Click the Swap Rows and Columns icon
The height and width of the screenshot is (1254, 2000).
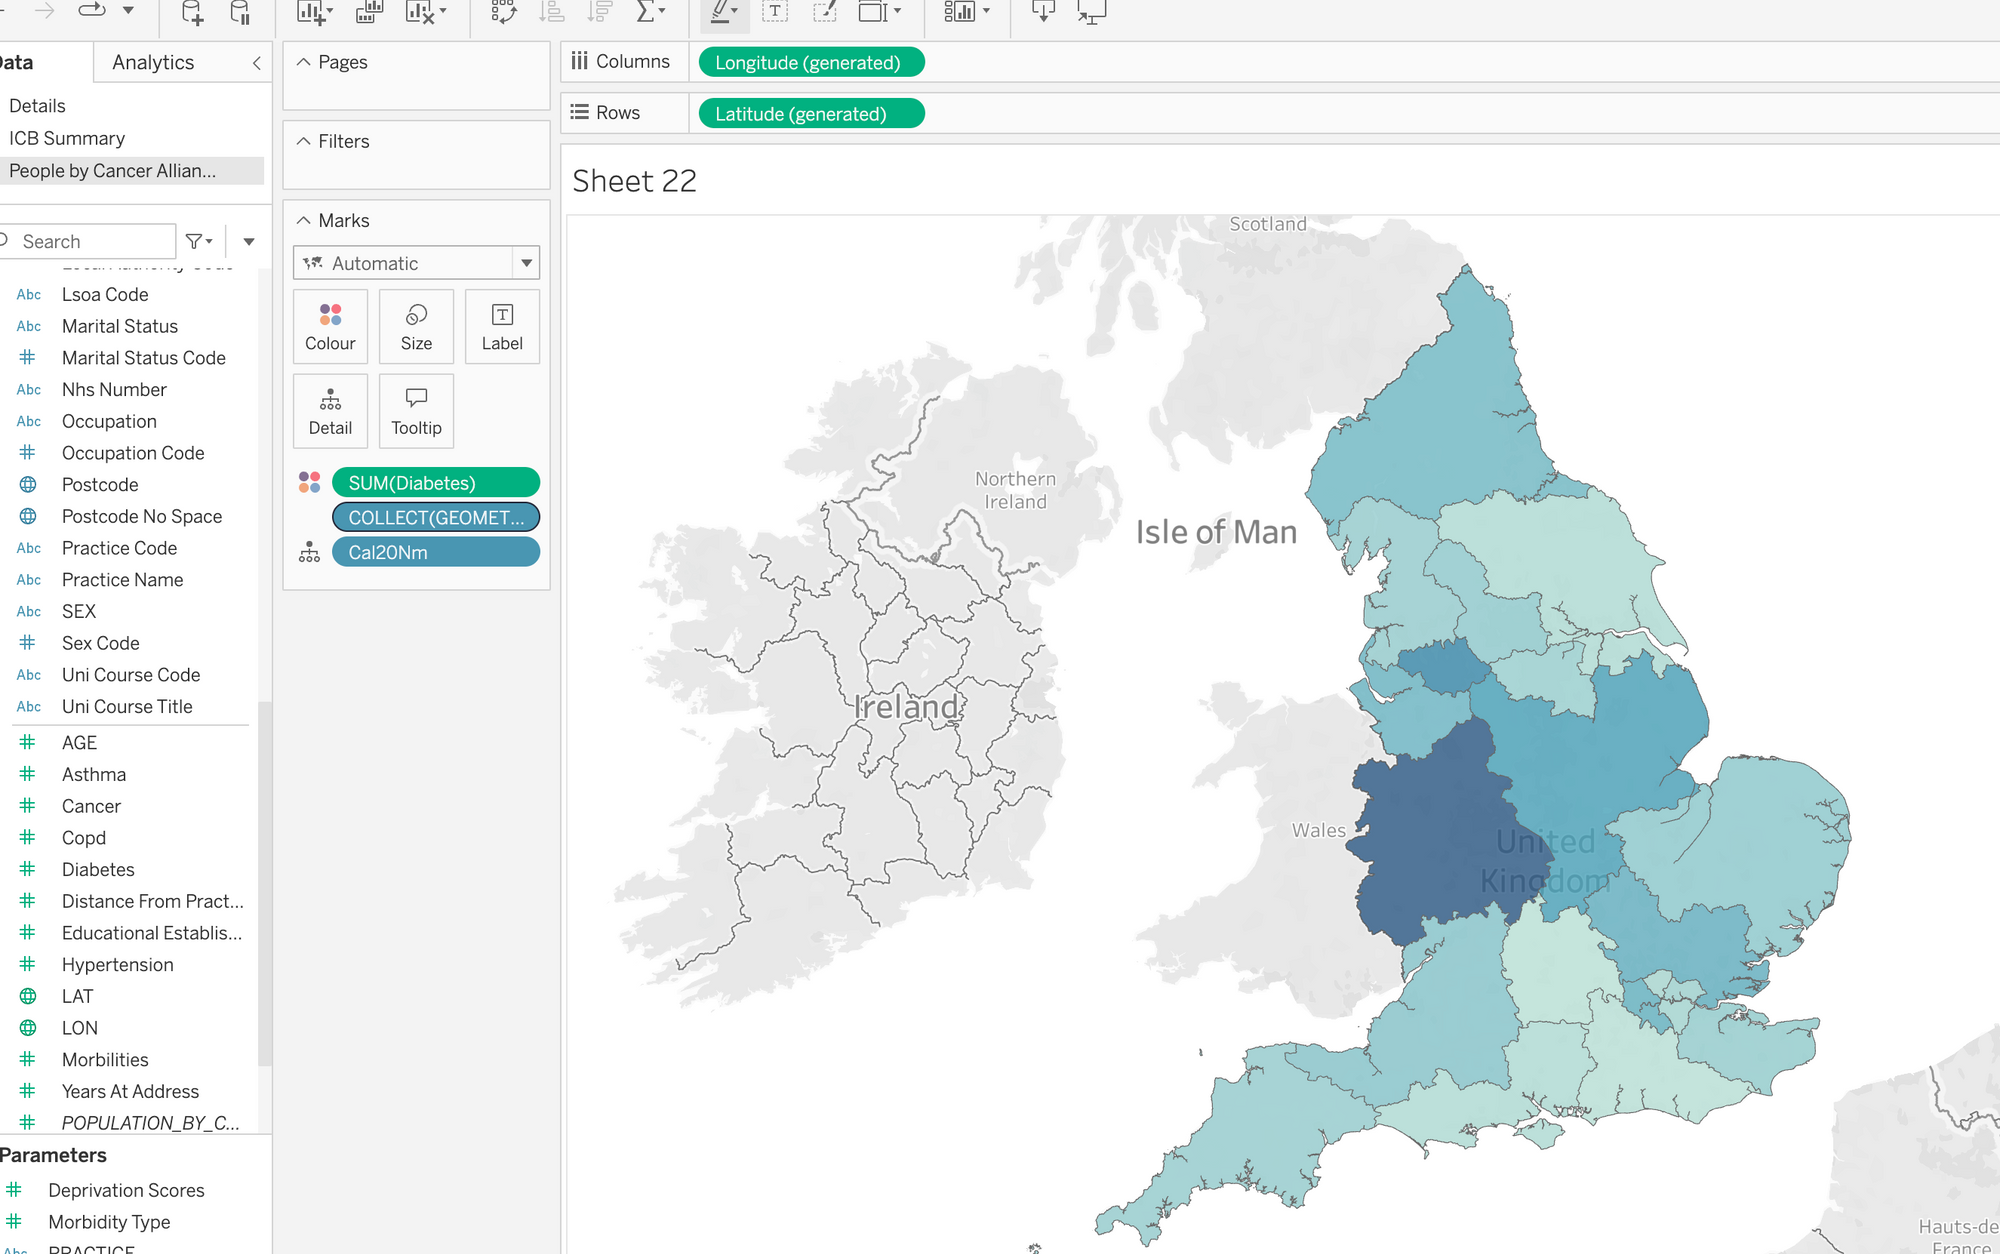503,12
